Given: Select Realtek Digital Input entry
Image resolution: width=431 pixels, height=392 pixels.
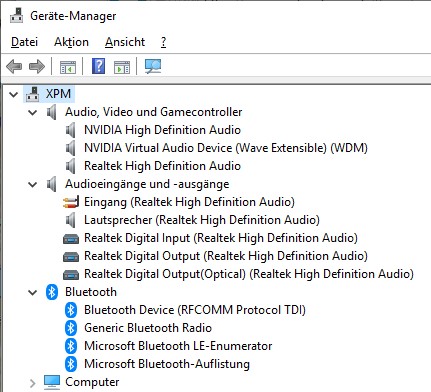Looking at the screenshot, I should click(221, 238).
